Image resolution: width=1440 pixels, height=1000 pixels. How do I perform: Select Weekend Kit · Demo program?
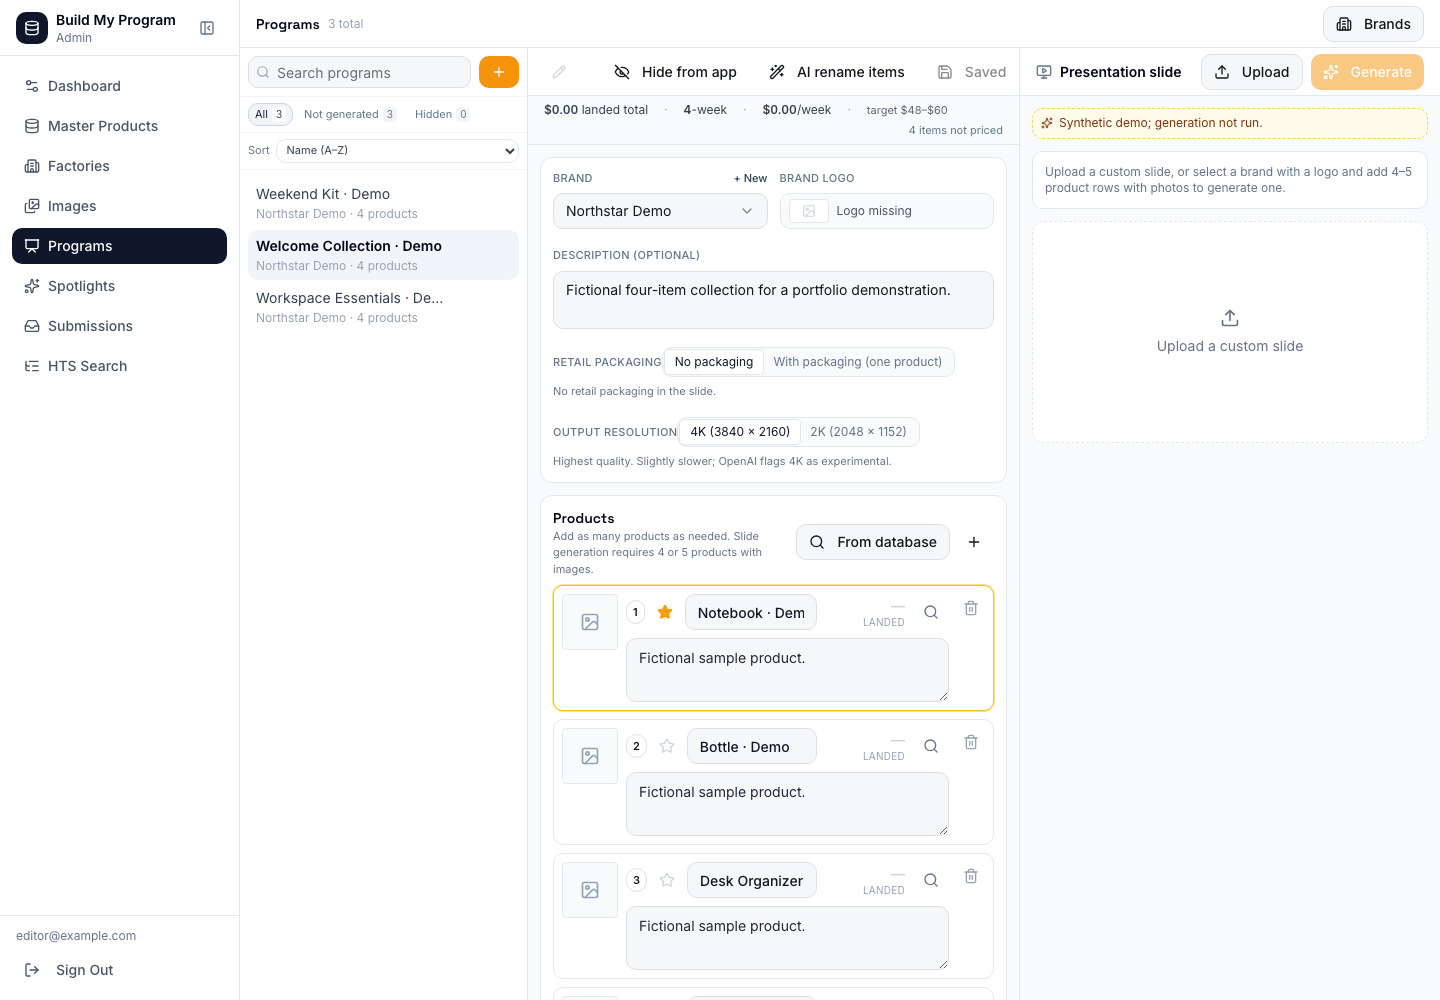coord(383,203)
